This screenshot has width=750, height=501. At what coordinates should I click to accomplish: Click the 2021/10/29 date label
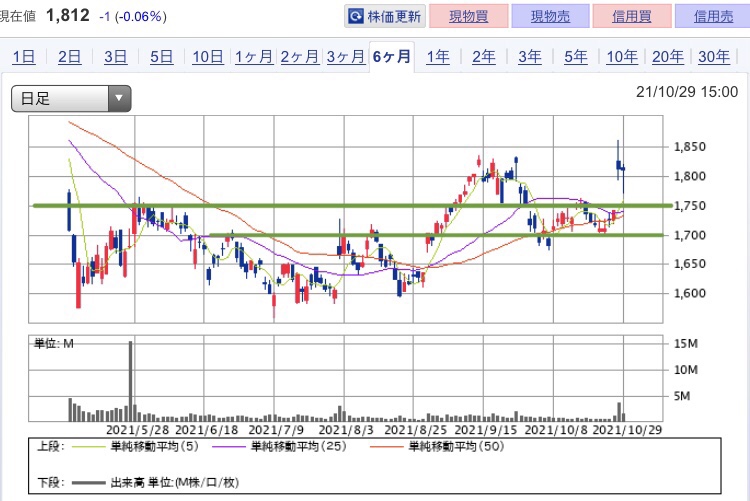coord(627,430)
